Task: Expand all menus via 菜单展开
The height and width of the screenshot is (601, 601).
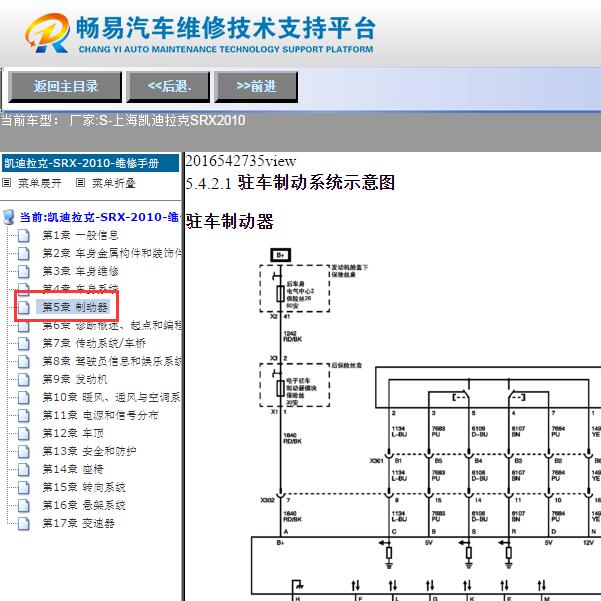Action: click(39, 183)
